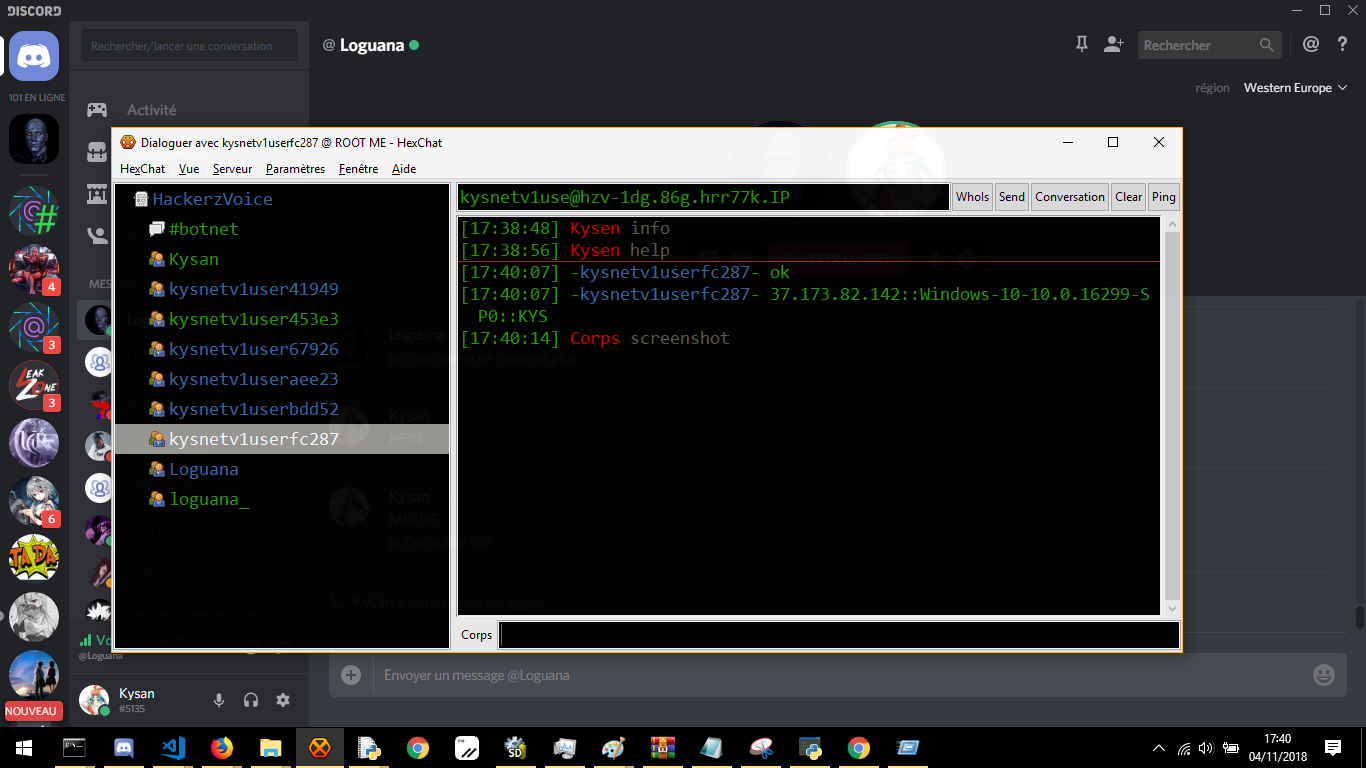Open Firefox from taskbar
The height and width of the screenshot is (768, 1366).
pyautogui.click(x=221, y=747)
